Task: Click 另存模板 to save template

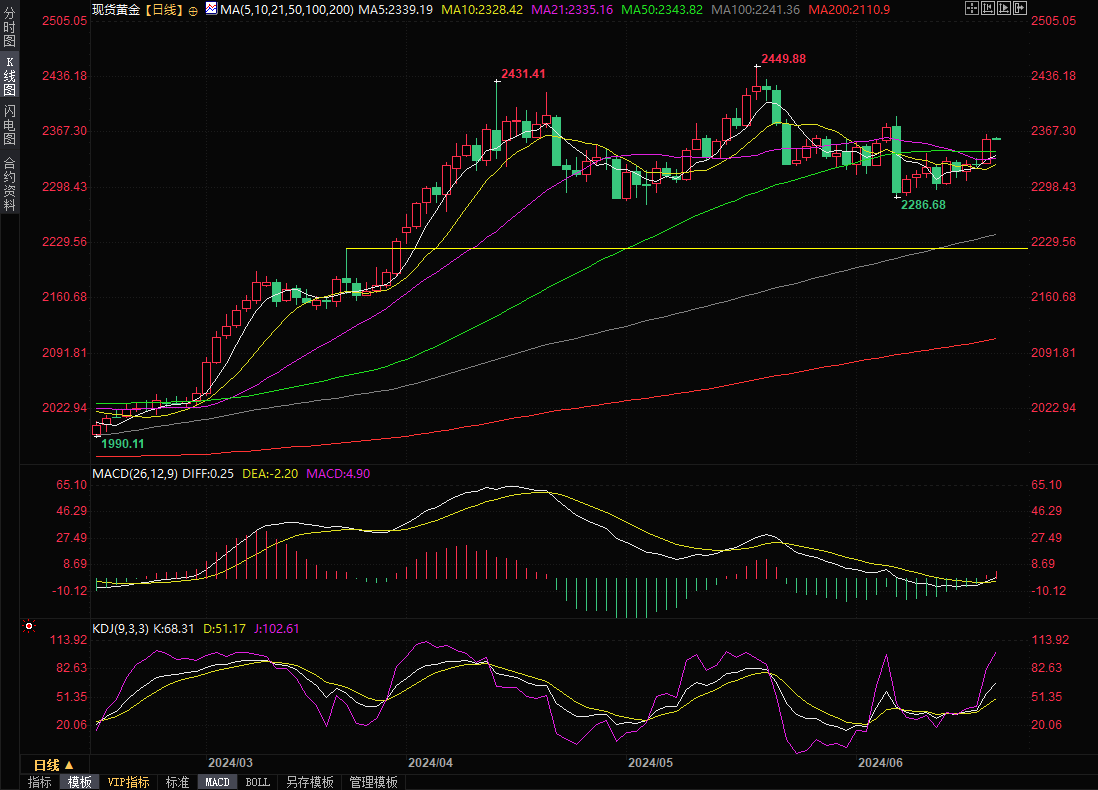Action: pyautogui.click(x=309, y=782)
